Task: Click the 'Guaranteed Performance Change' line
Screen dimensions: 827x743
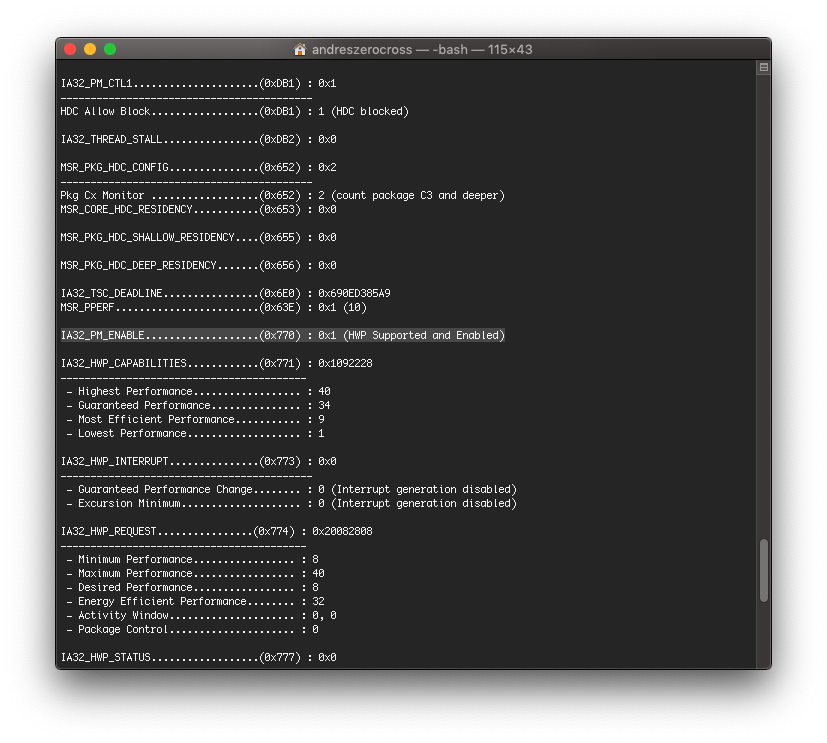Action: pyautogui.click(x=292, y=489)
